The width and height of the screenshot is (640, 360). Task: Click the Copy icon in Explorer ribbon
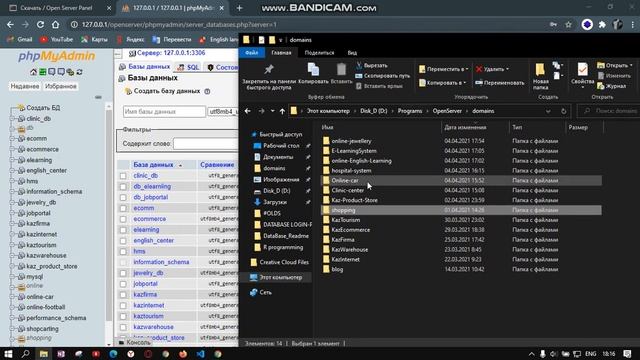[313, 69]
